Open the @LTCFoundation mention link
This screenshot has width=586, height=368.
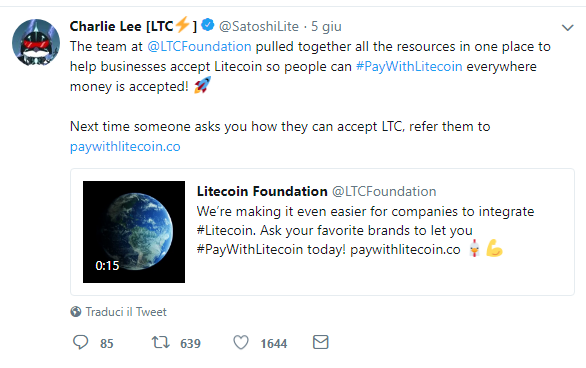tap(199, 46)
